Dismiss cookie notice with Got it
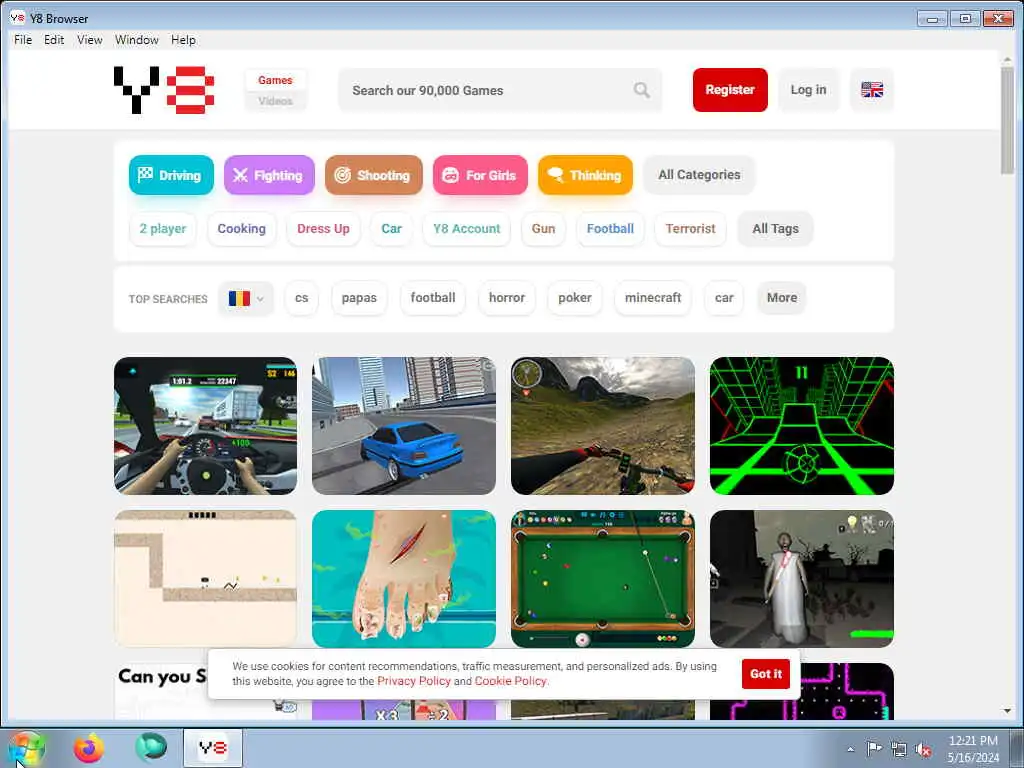This screenshot has height=768, width=1024. click(x=765, y=674)
